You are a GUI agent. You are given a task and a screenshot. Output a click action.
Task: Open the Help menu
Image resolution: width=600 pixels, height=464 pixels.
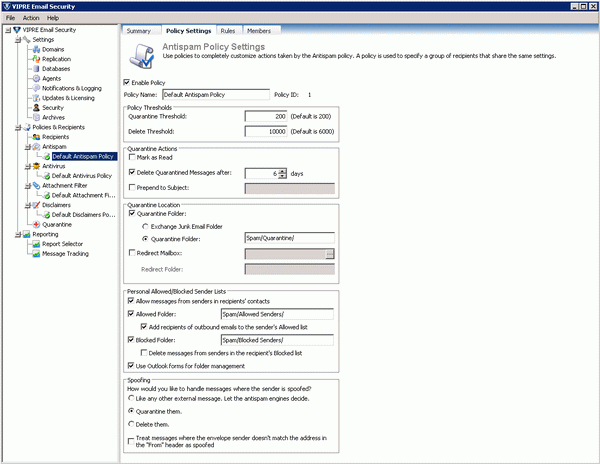point(53,18)
